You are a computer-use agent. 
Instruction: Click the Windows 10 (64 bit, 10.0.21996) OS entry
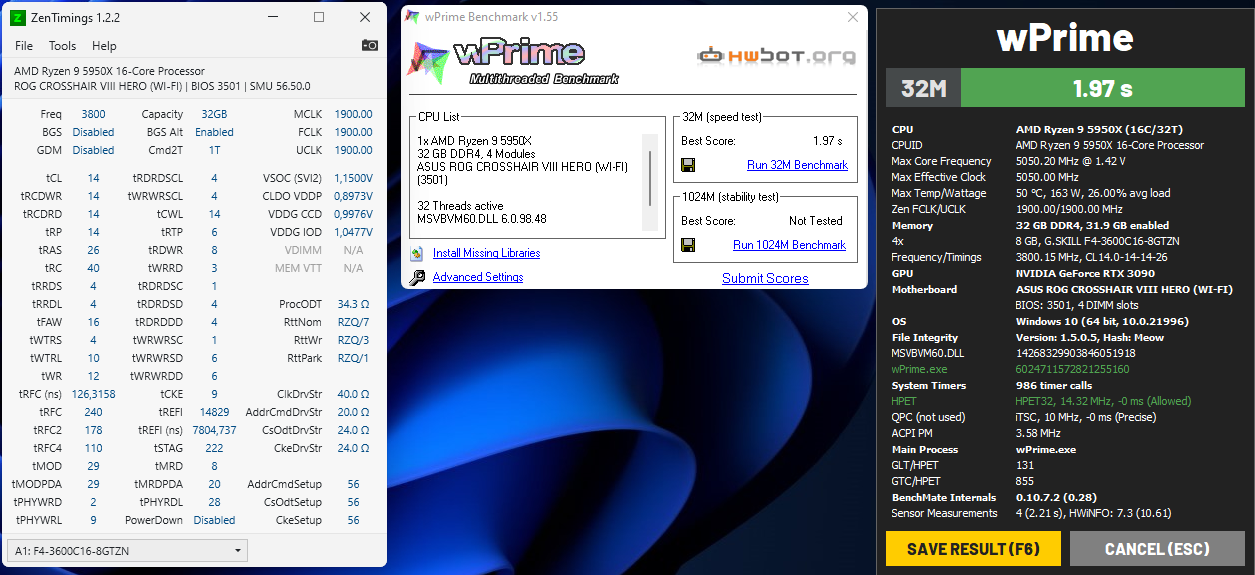coord(1102,321)
